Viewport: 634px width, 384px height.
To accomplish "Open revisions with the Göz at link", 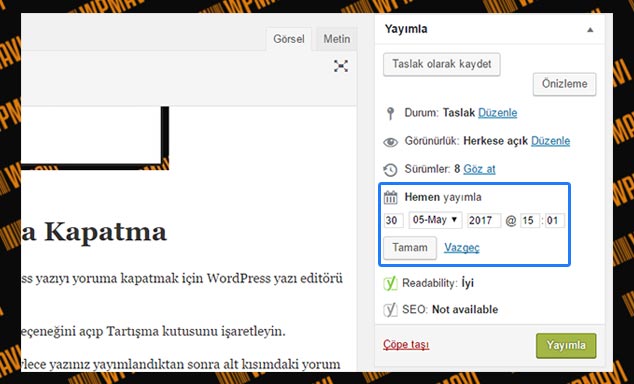I will pos(479,169).
